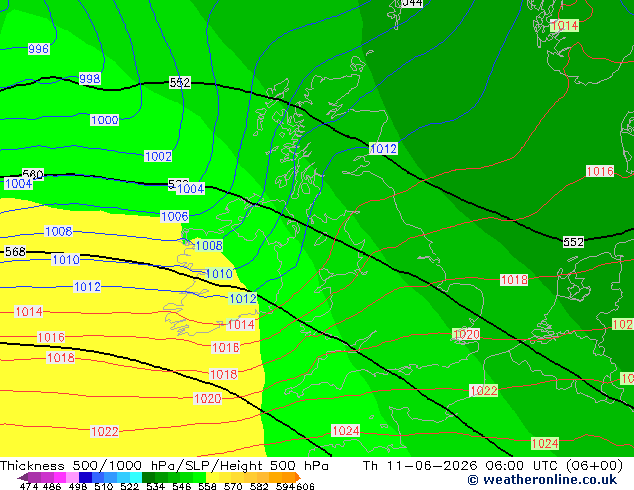Viewport: 634px width, 490px height.
Task: Click the 552 label near 998 isobar
Action: point(180,83)
